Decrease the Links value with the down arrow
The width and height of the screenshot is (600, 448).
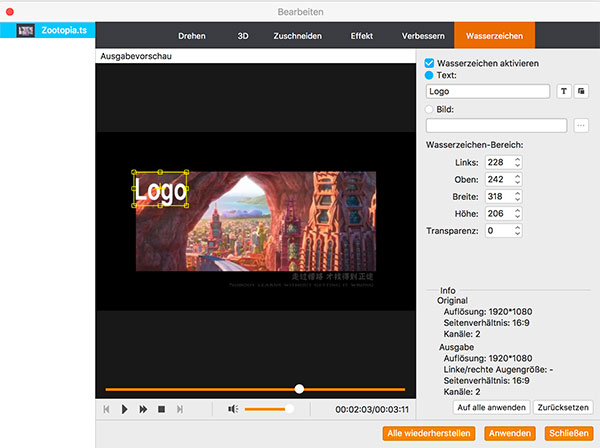pos(517,165)
